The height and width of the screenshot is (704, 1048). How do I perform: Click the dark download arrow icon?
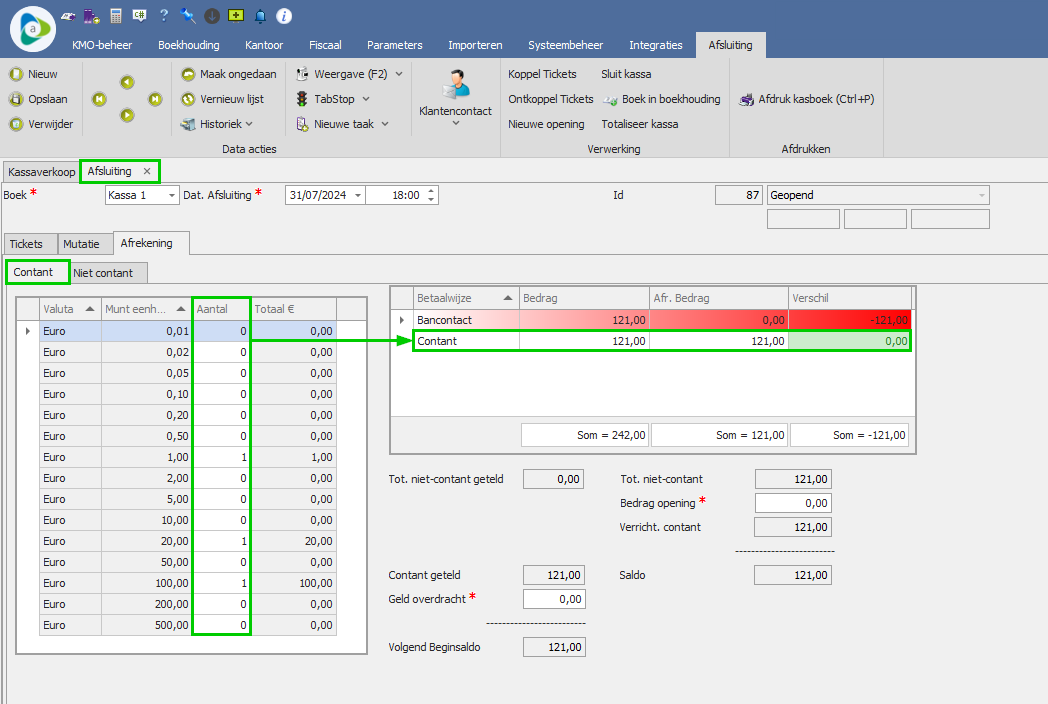212,16
